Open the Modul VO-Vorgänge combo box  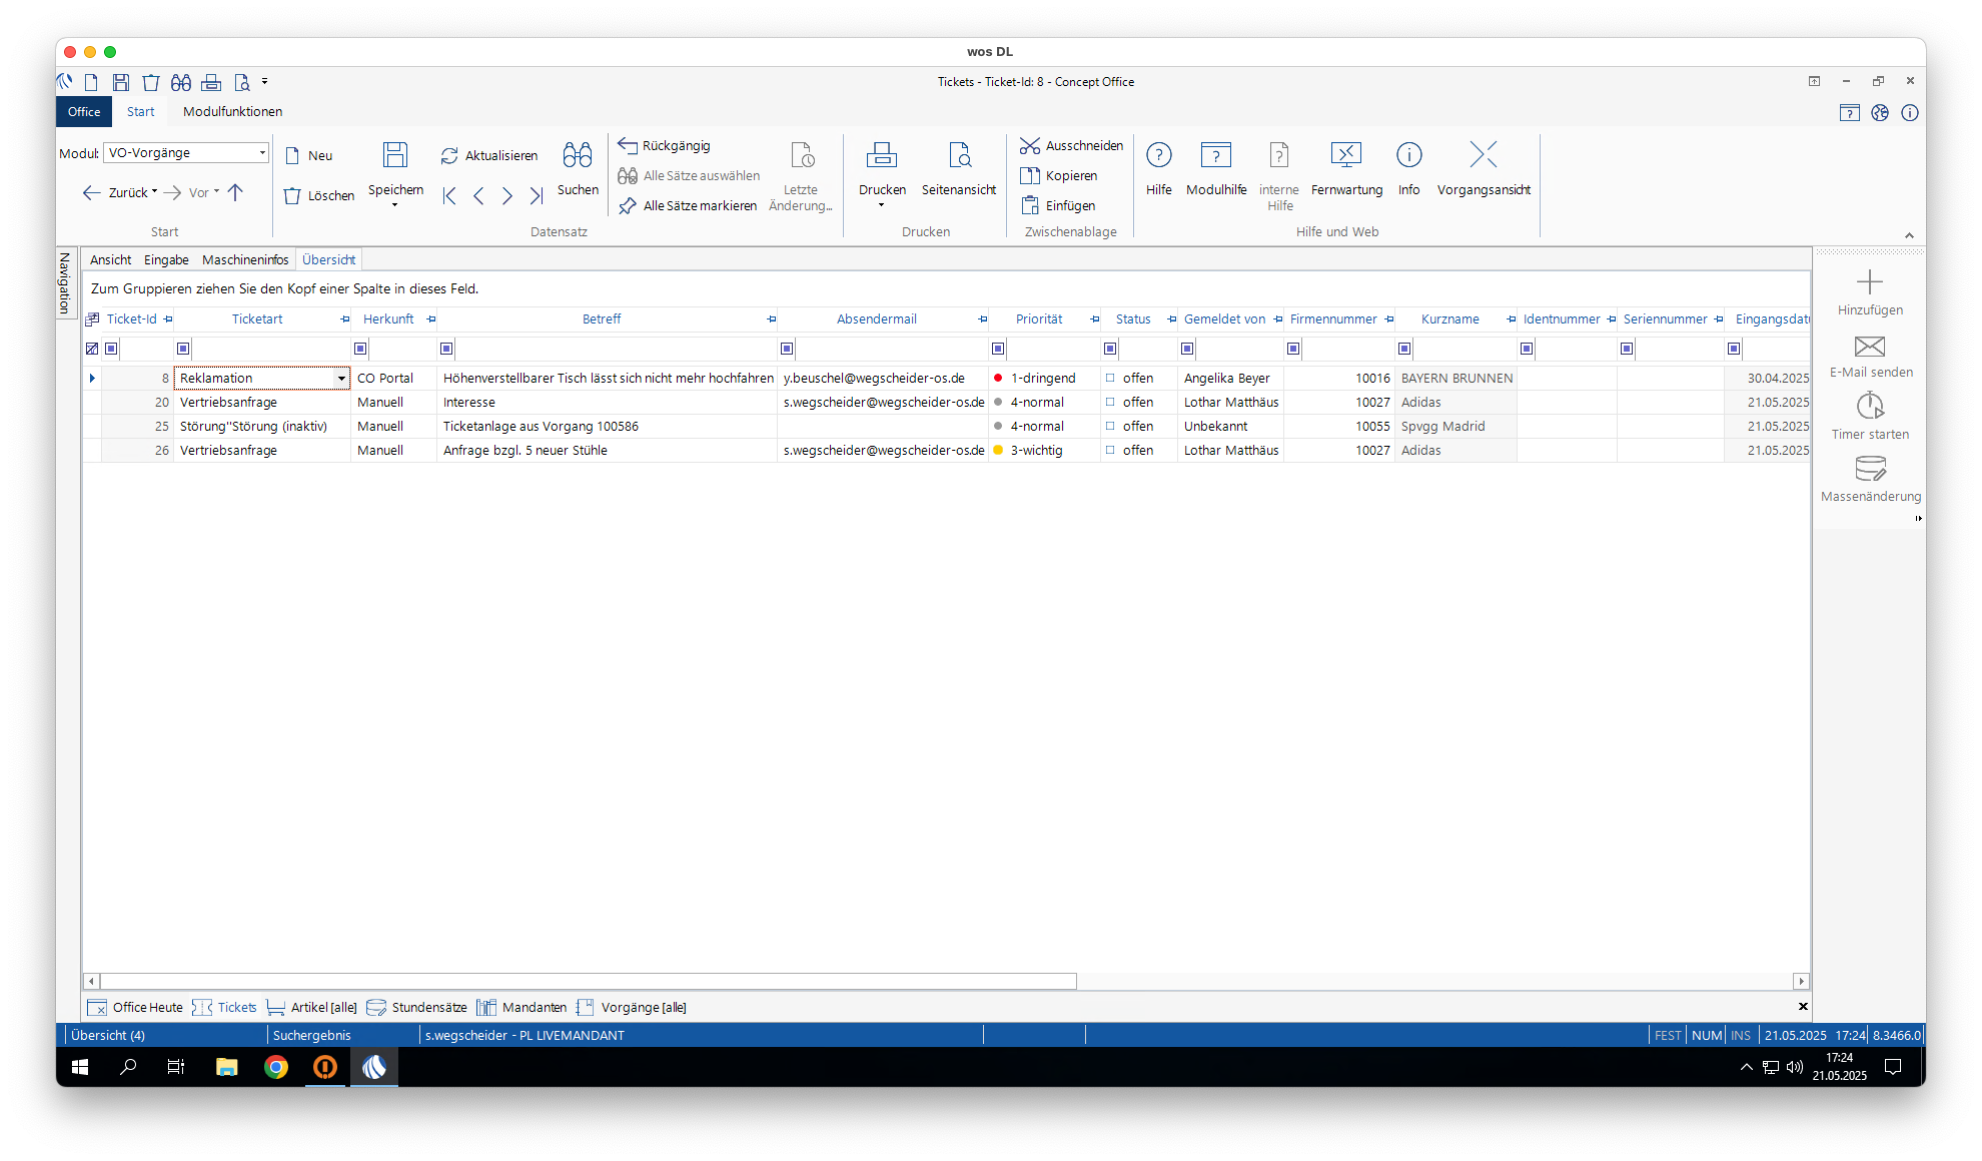coord(262,153)
